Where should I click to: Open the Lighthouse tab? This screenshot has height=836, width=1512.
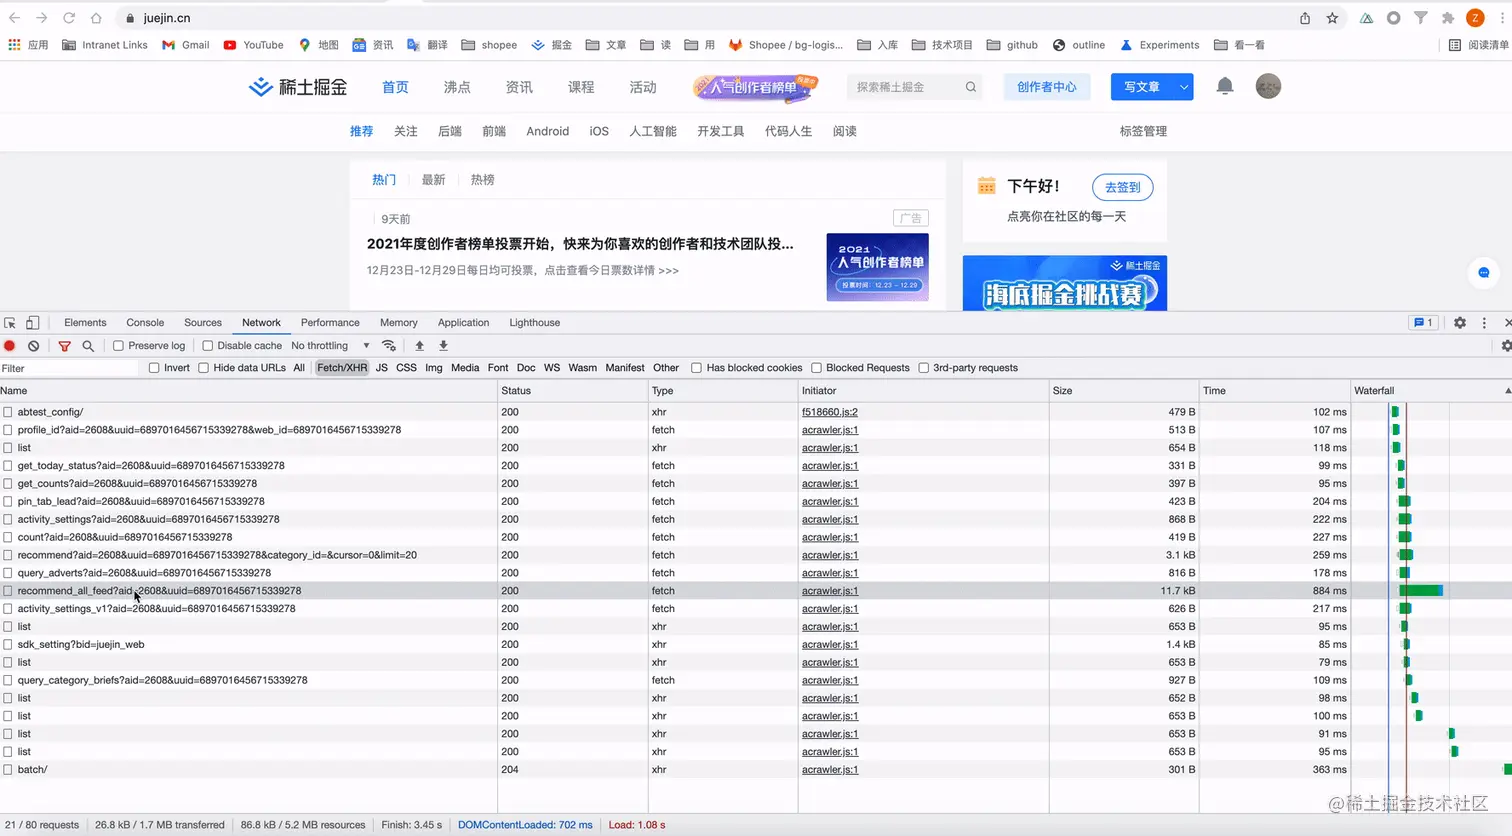(535, 323)
